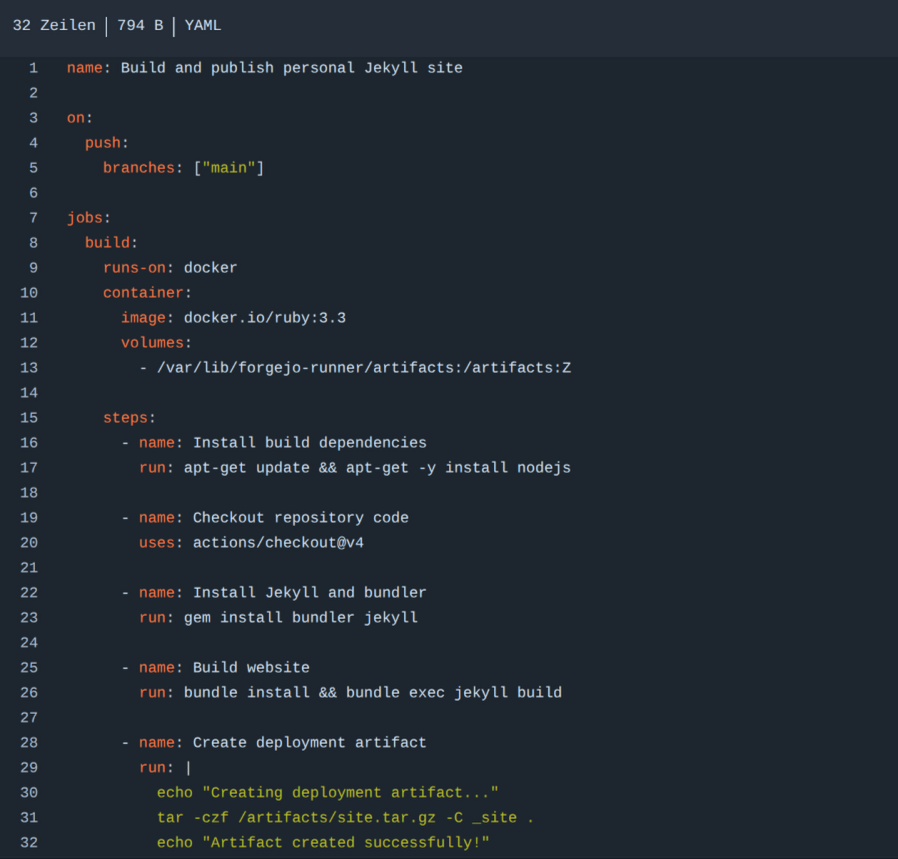Click line number 17 beside apt-get command
Screen dimensions: 898x859
pos(29,468)
